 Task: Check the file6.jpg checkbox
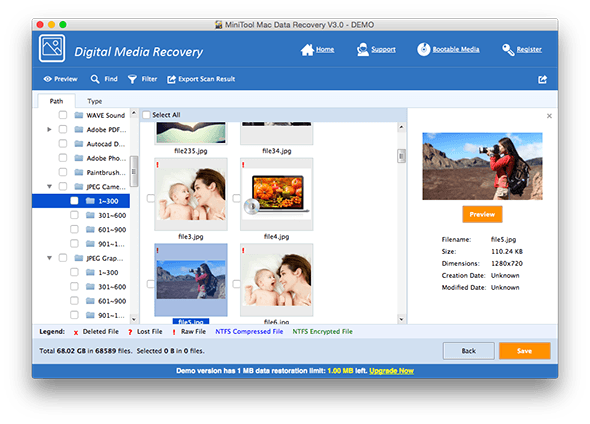[236, 284]
